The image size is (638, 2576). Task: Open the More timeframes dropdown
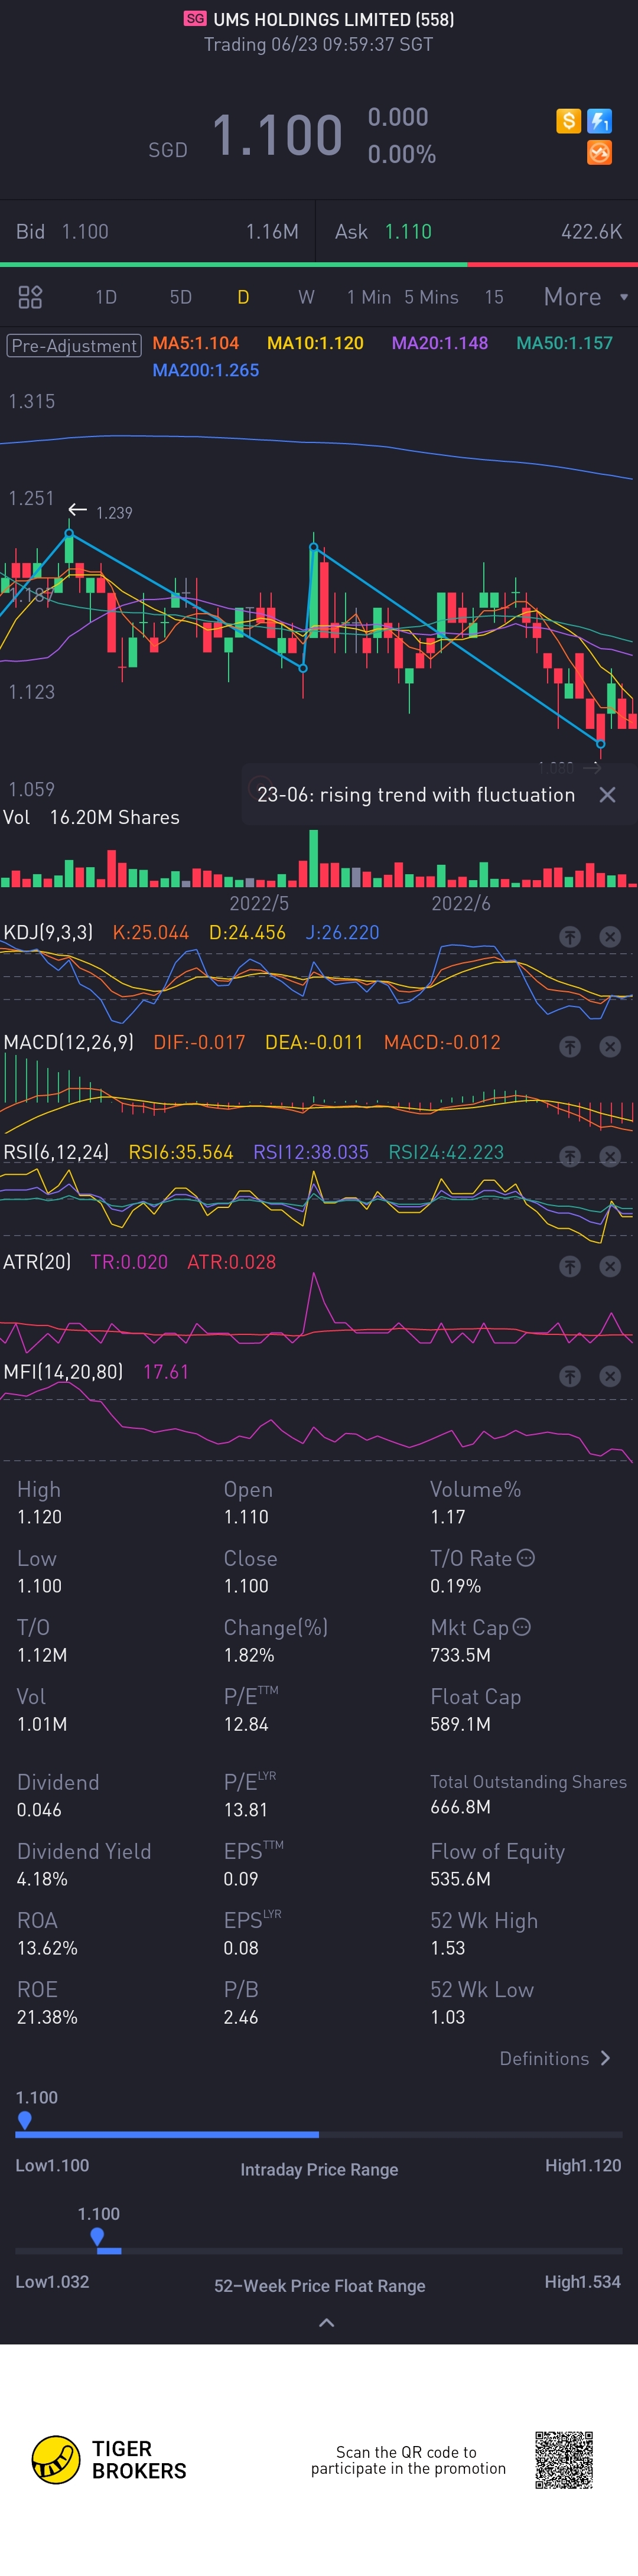(585, 297)
